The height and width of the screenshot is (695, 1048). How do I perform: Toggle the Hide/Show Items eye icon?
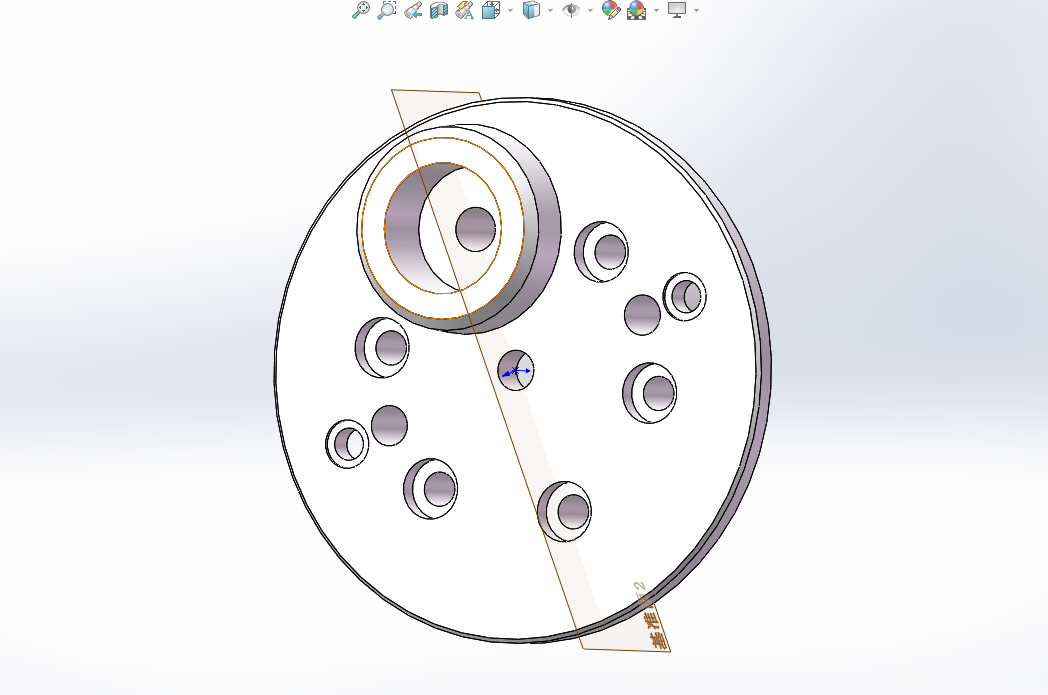click(571, 10)
